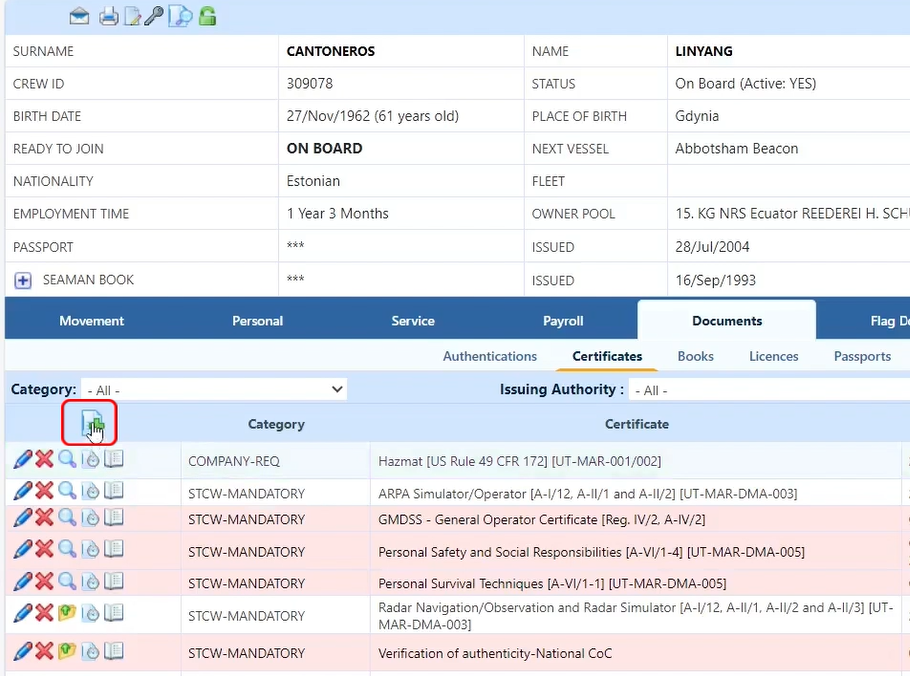This screenshot has width=910, height=676.
Task: View the Hazmat certificate with magnifier
Action: 67,459
